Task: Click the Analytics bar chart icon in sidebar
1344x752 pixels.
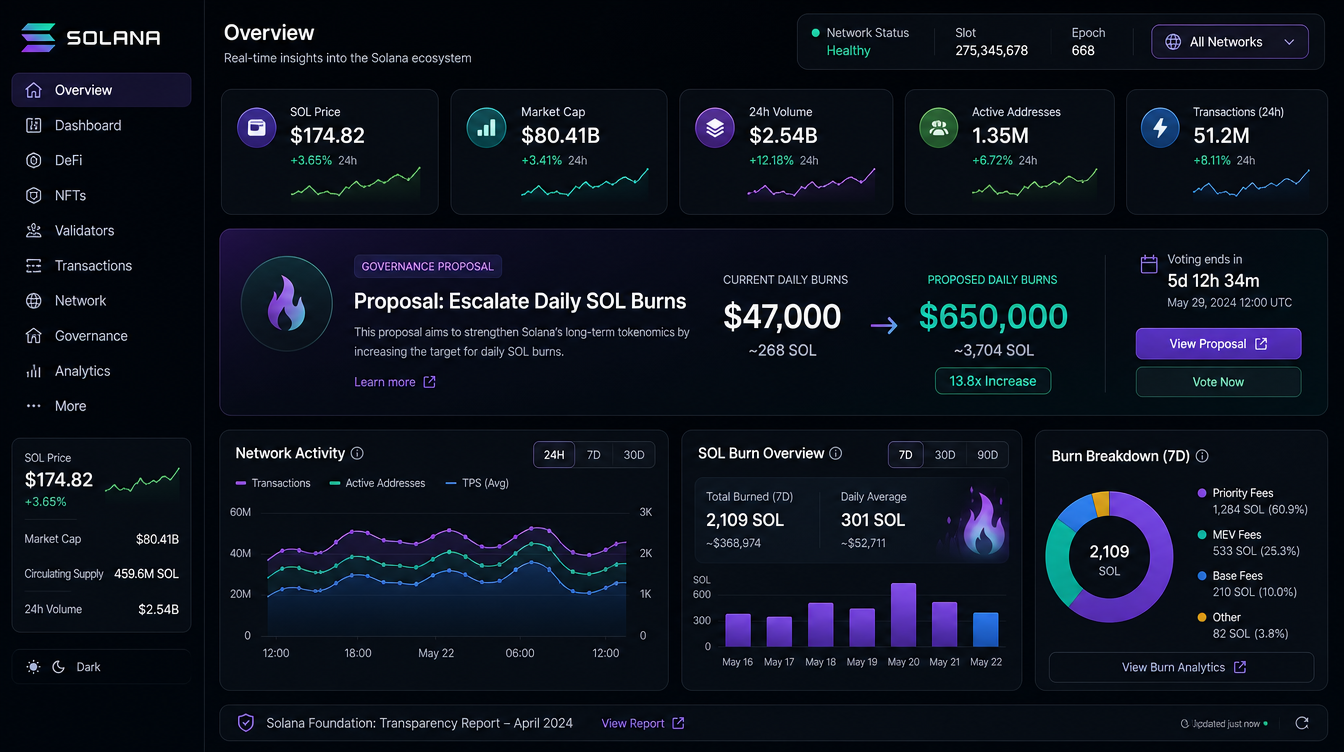Action: (x=34, y=371)
